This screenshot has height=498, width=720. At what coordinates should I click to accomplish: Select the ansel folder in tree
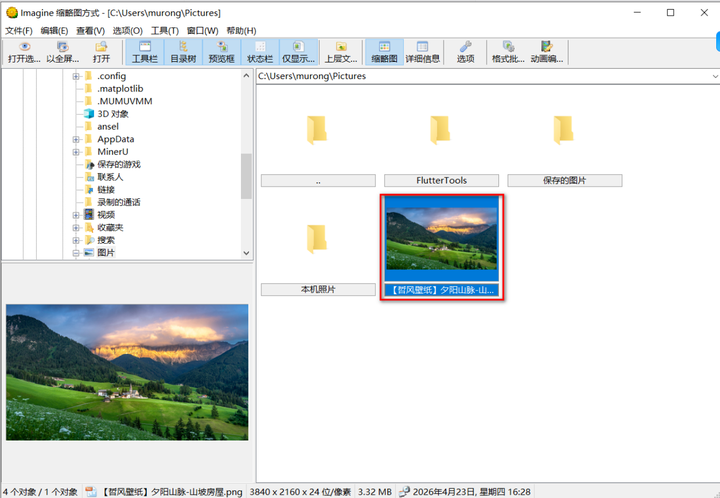pos(108,126)
